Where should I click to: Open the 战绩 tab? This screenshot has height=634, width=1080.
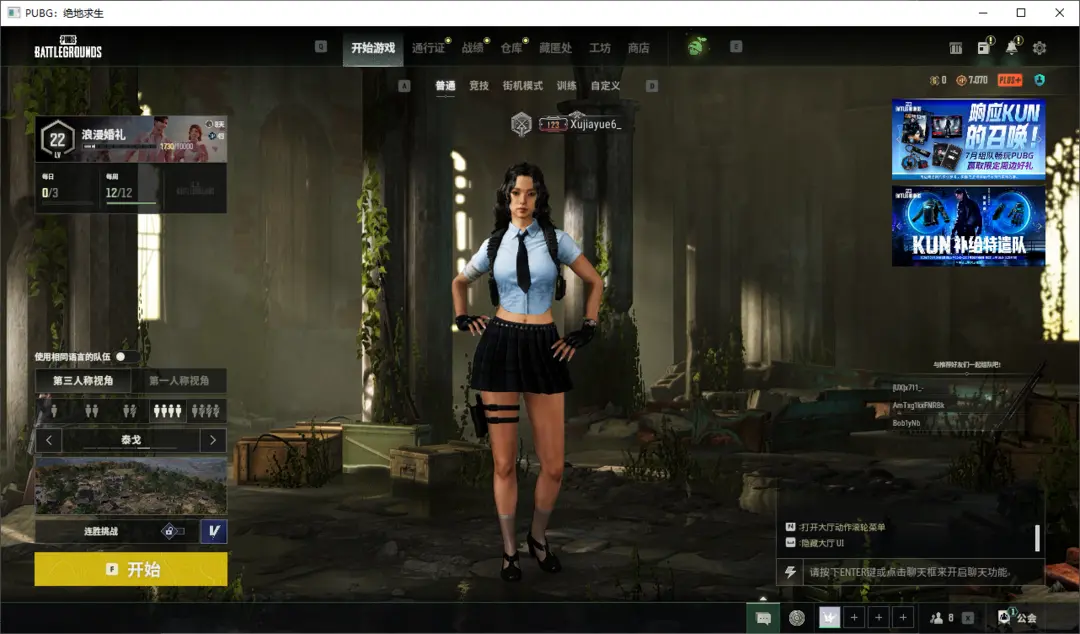coord(472,48)
